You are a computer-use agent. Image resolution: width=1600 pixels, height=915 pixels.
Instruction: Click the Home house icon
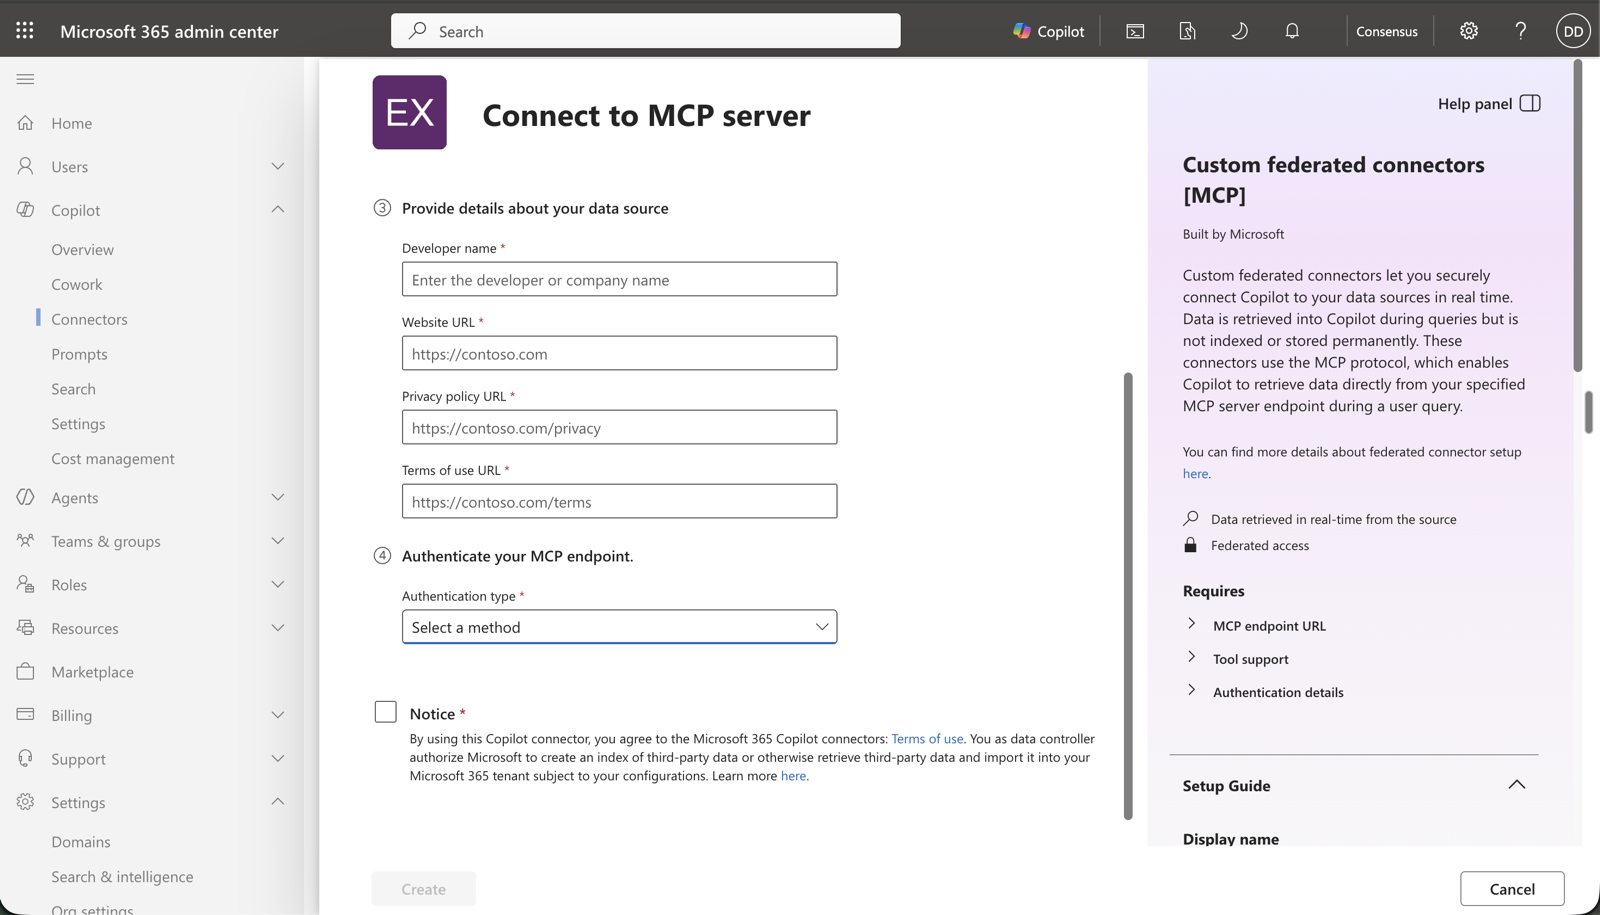(25, 123)
